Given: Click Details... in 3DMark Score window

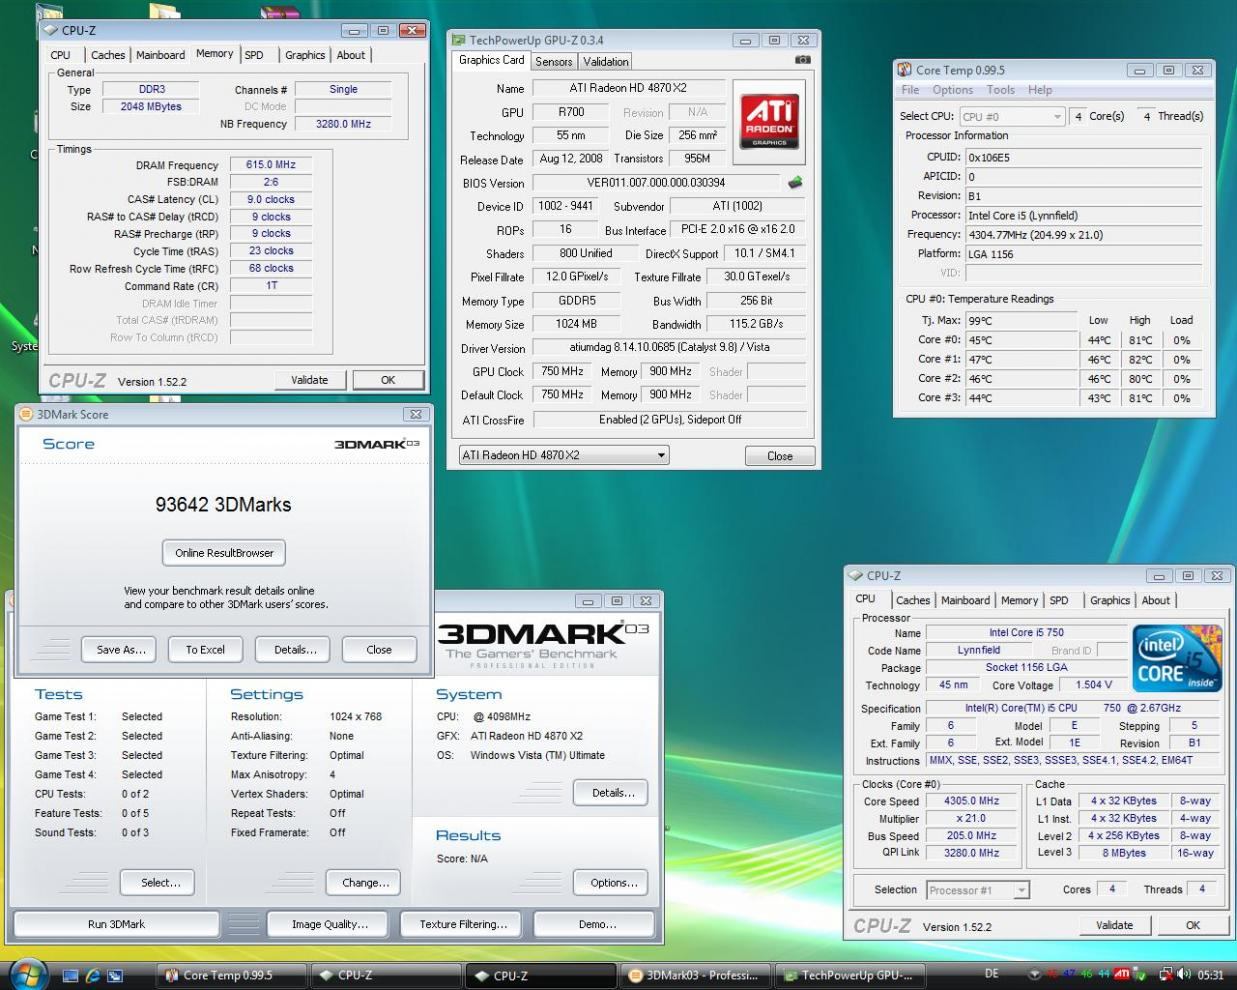Looking at the screenshot, I should (x=295, y=650).
